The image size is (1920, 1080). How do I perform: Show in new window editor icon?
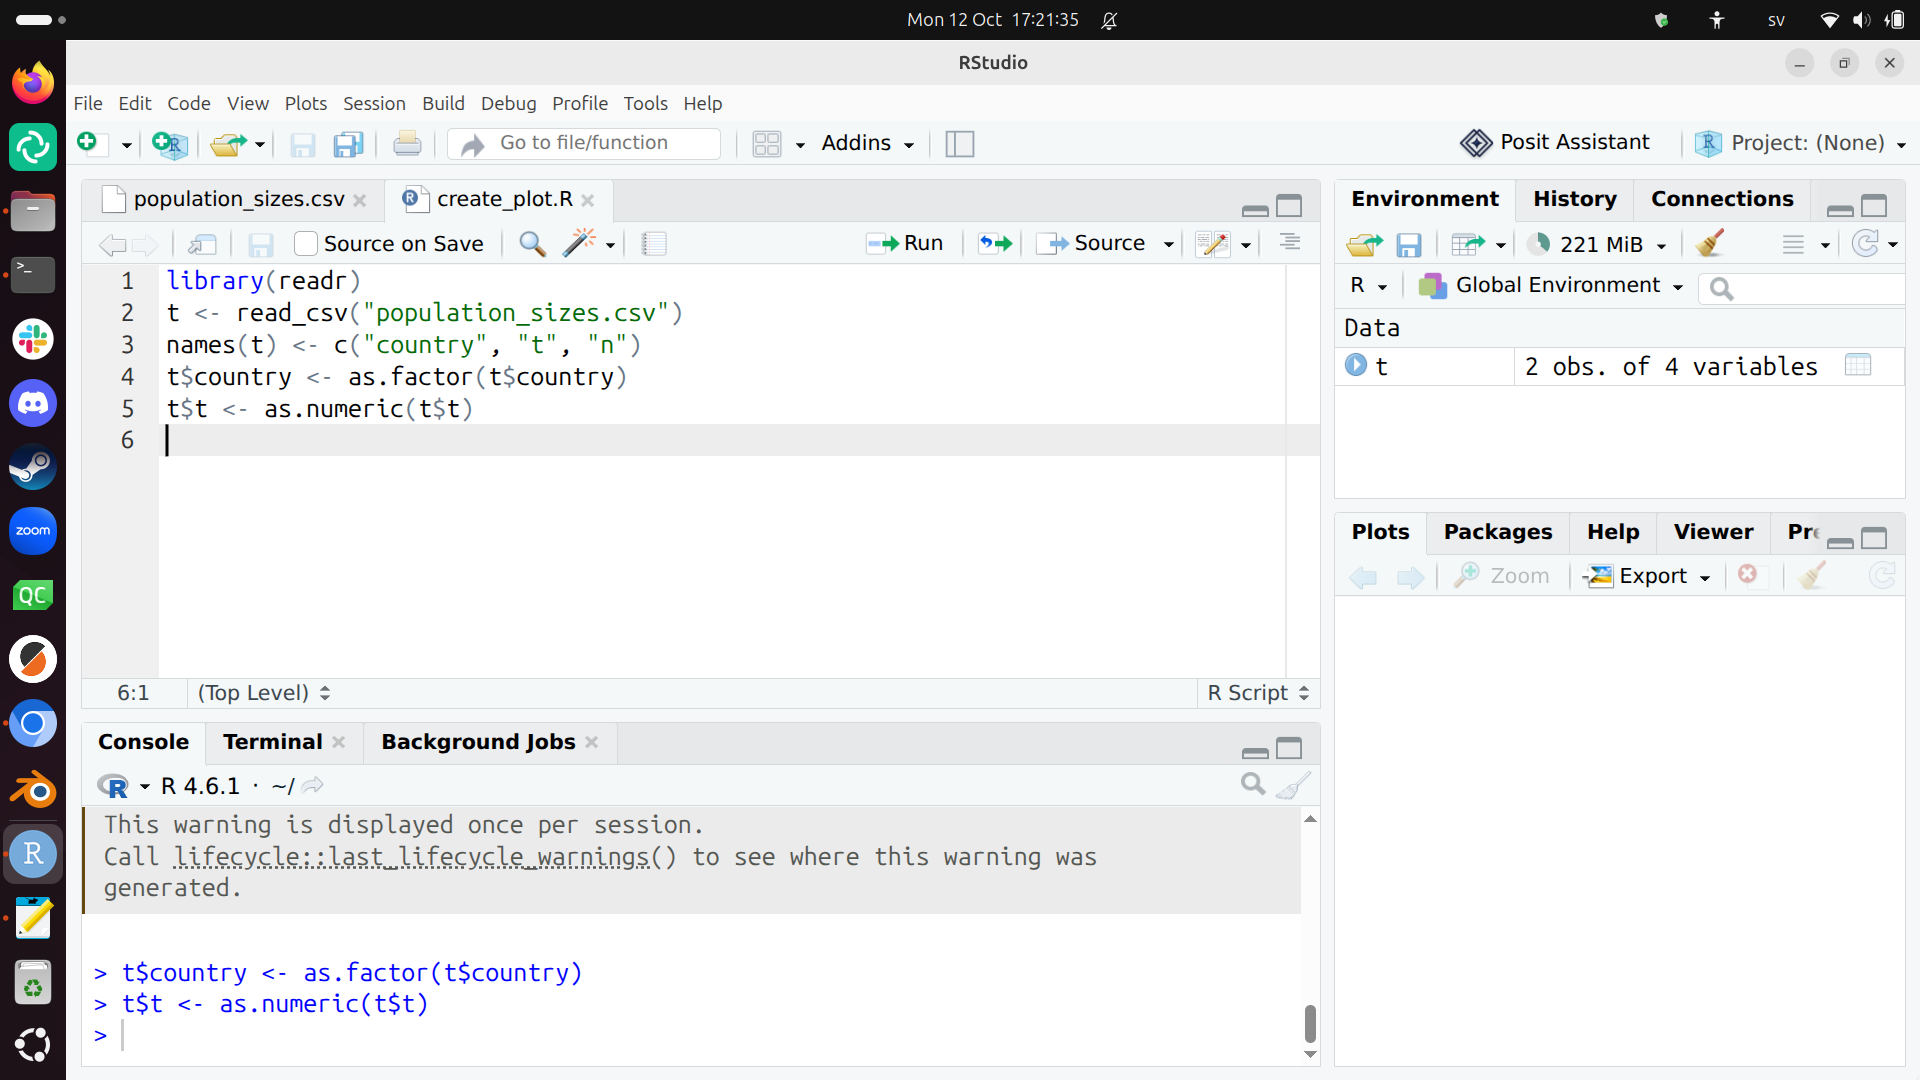(203, 244)
